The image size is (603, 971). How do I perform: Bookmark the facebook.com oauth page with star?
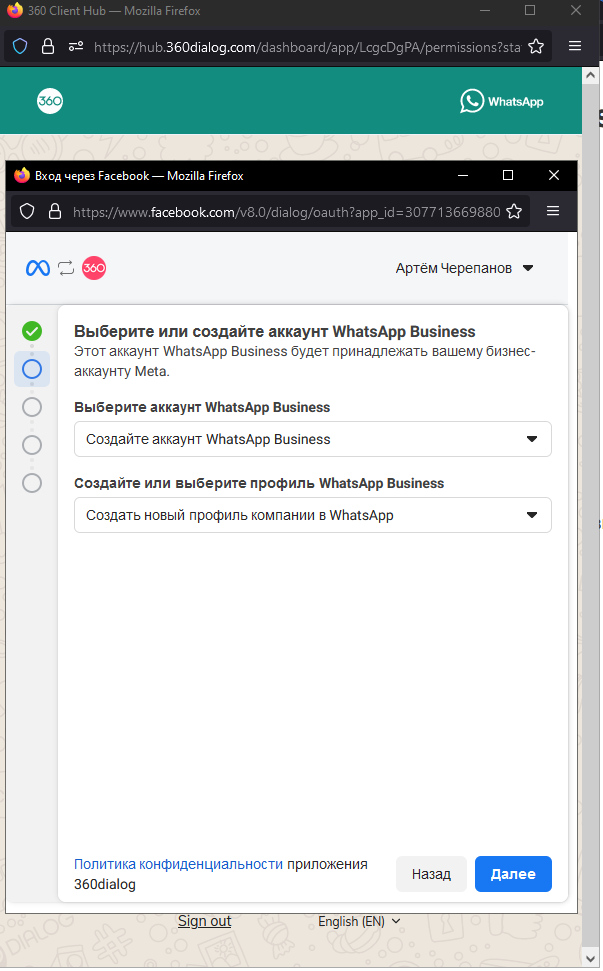(514, 212)
